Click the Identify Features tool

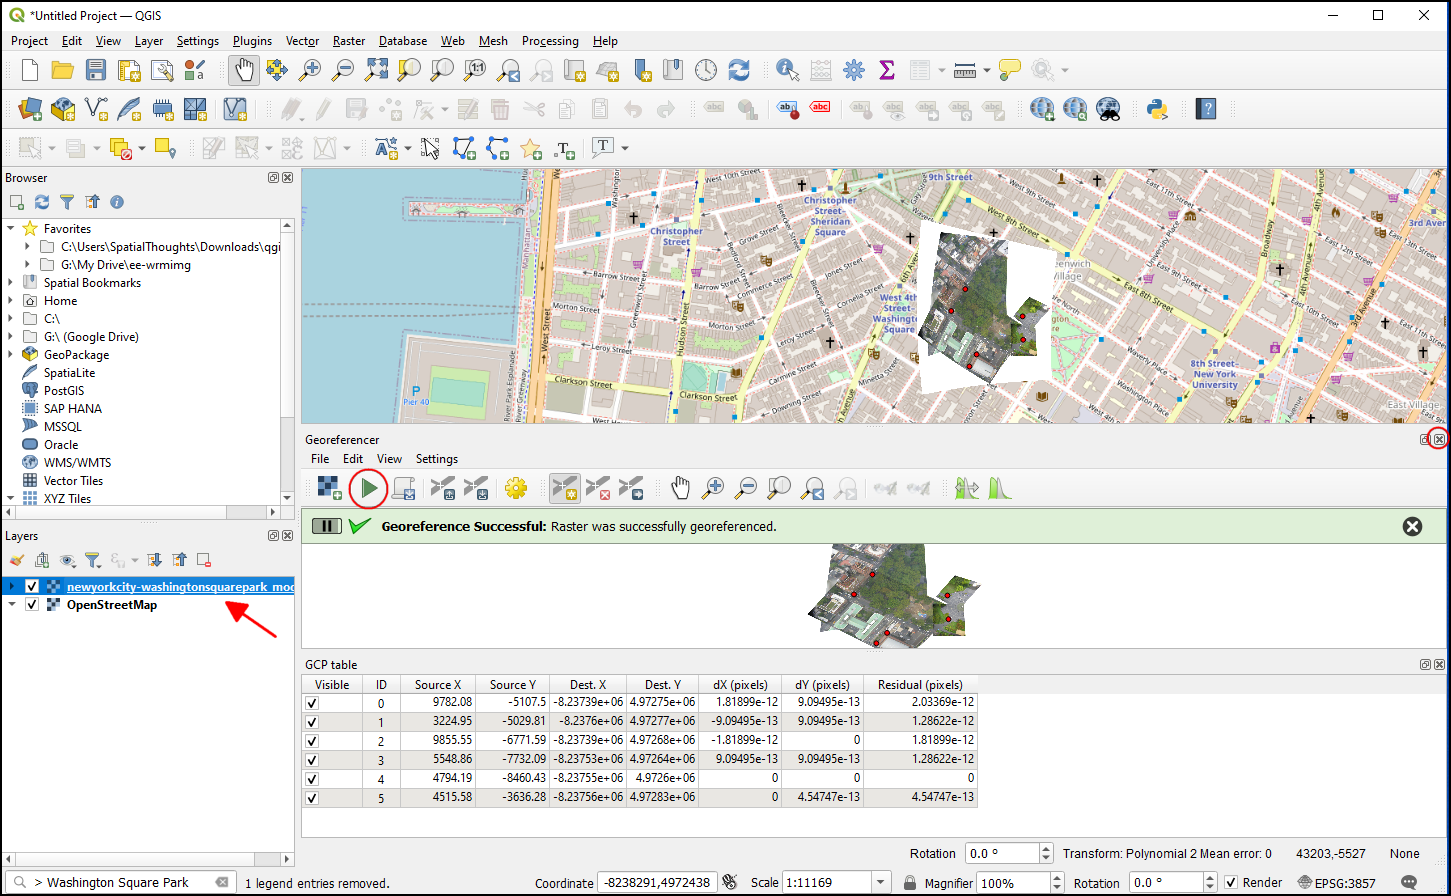788,69
